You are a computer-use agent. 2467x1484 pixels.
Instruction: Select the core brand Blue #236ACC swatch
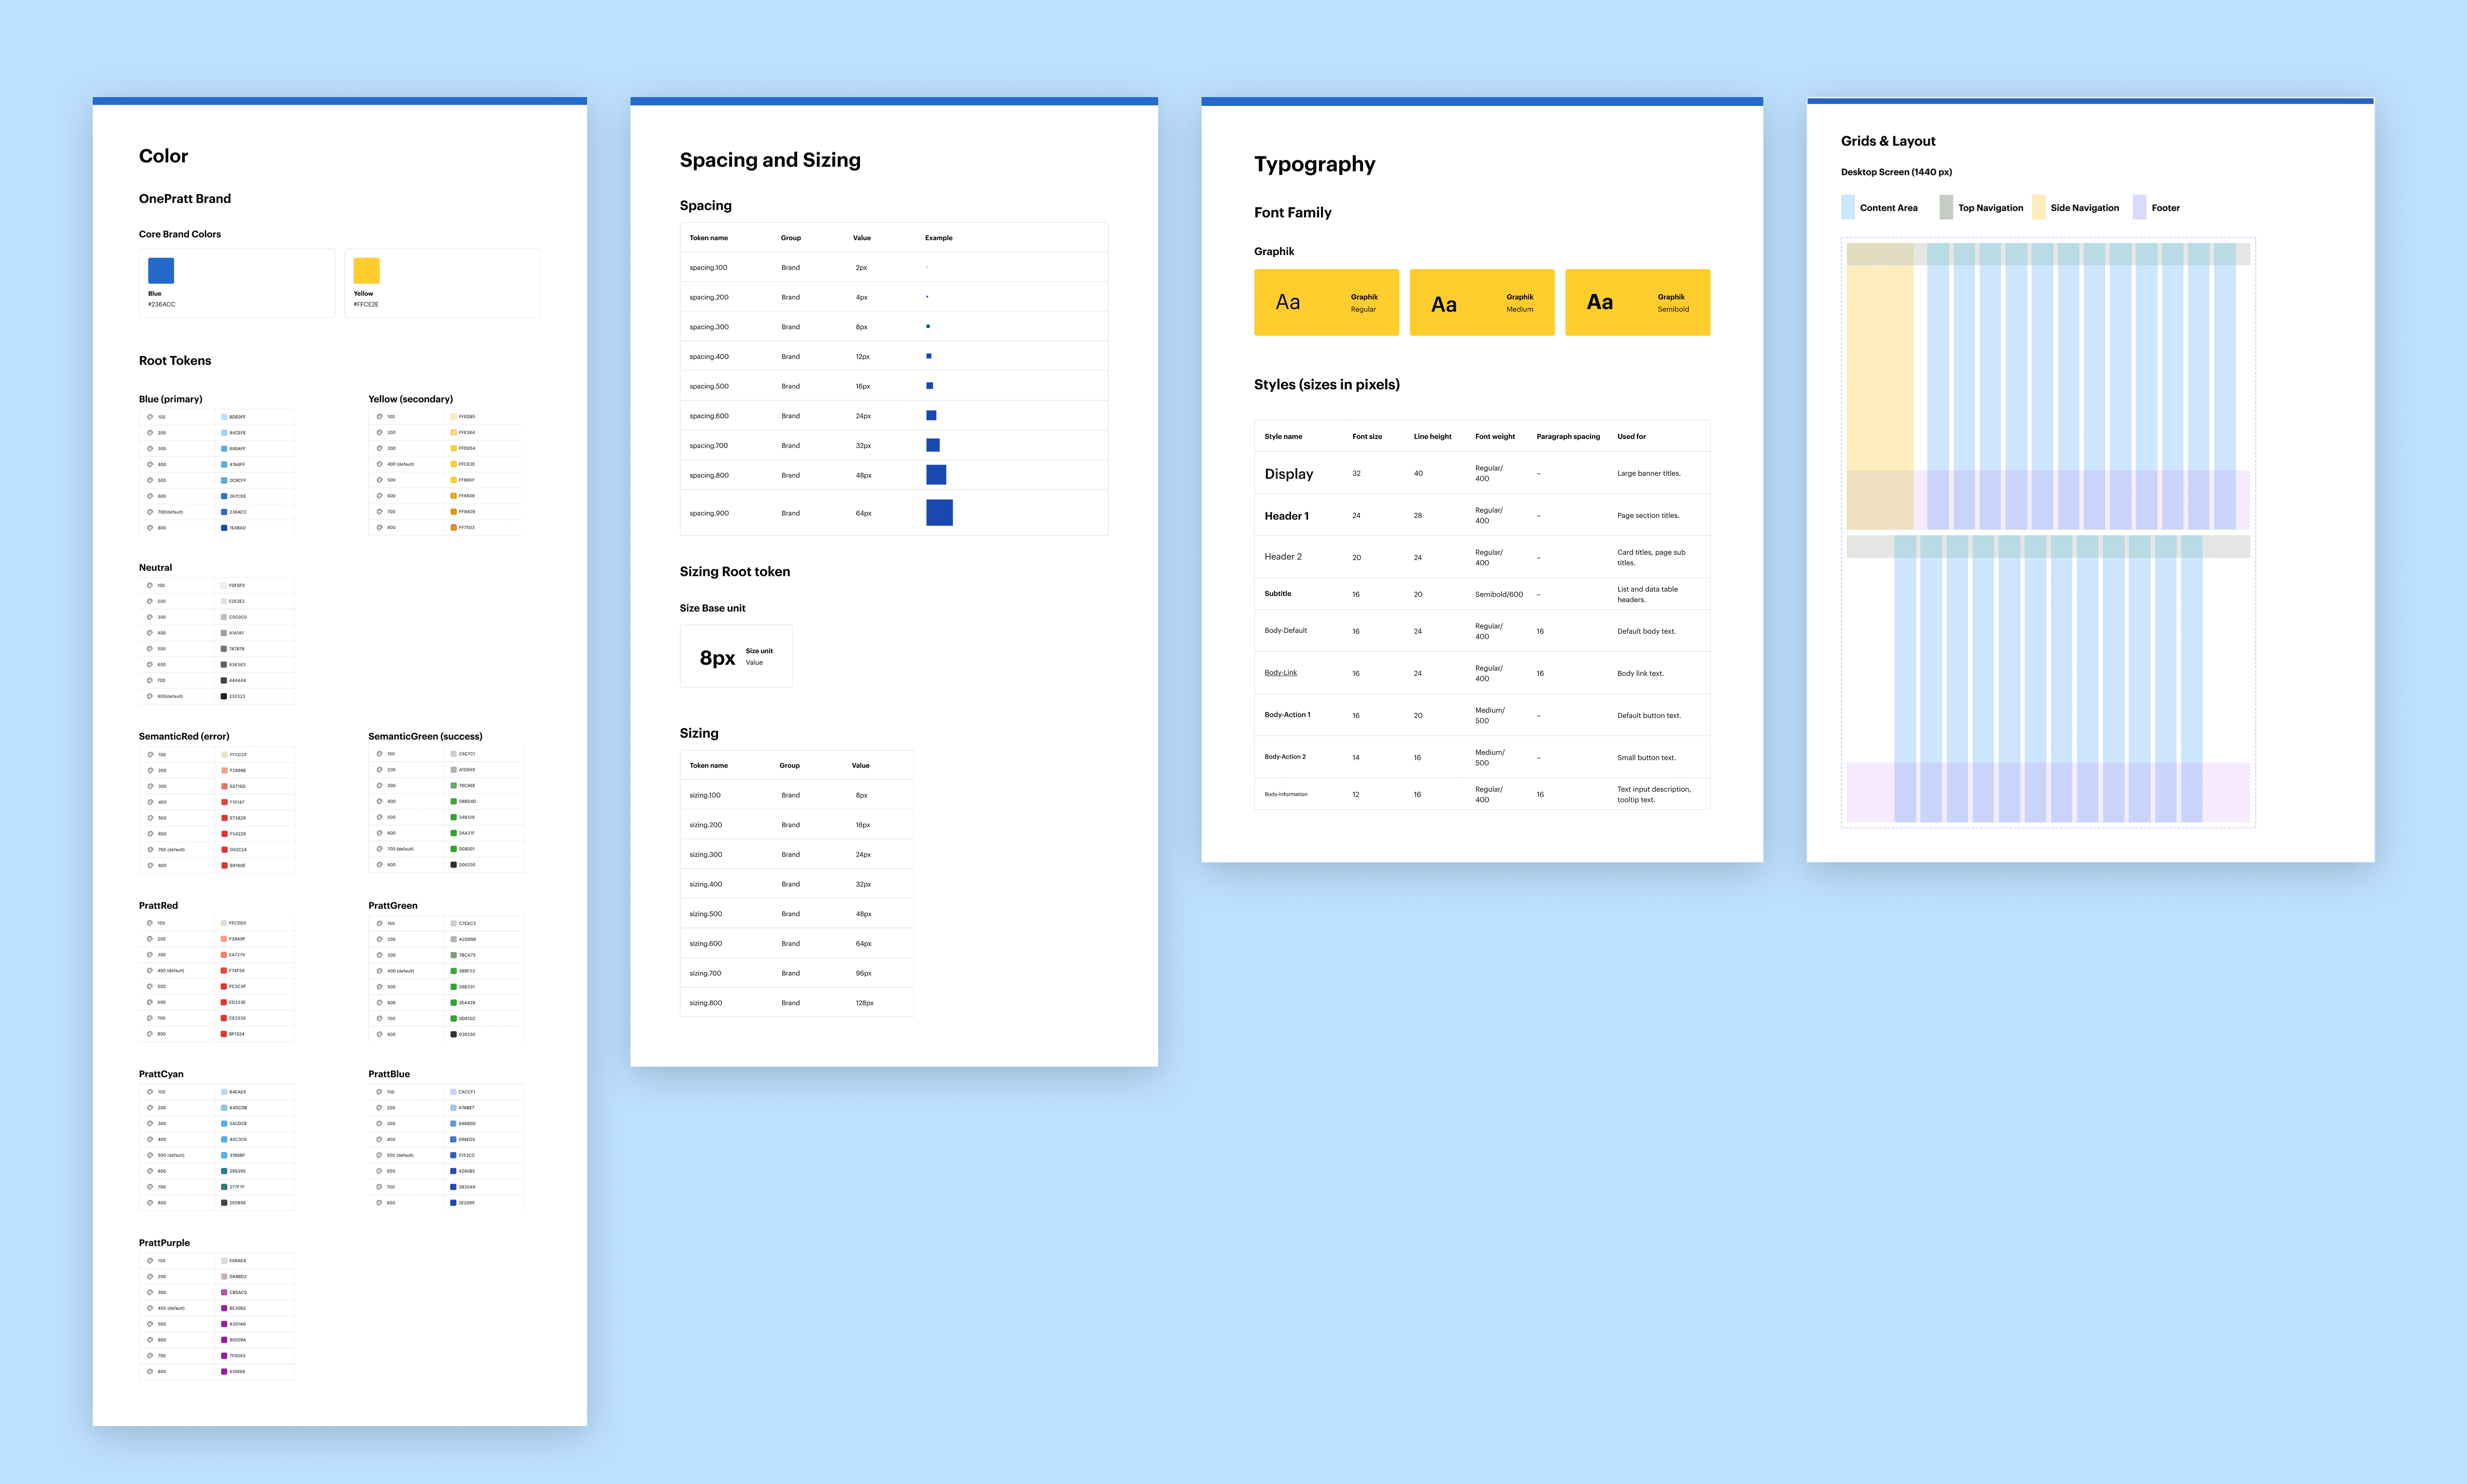(x=161, y=271)
